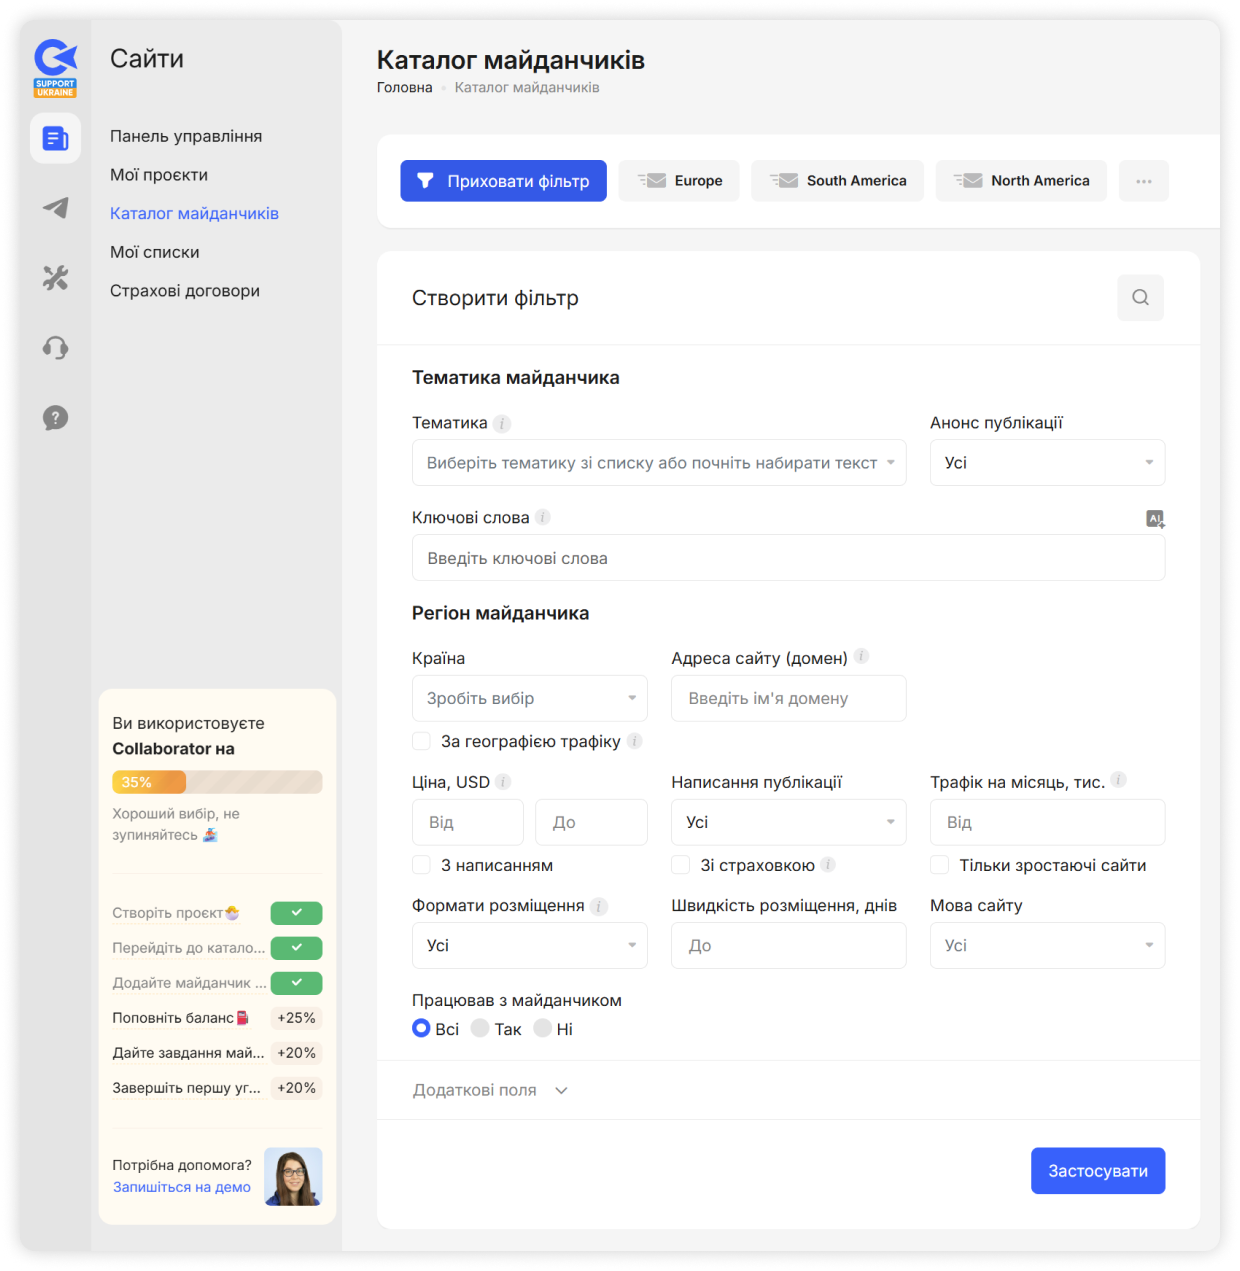The image size is (1240, 1271).
Task: Click 'Запишіться на демо' link
Action: click(x=181, y=1187)
